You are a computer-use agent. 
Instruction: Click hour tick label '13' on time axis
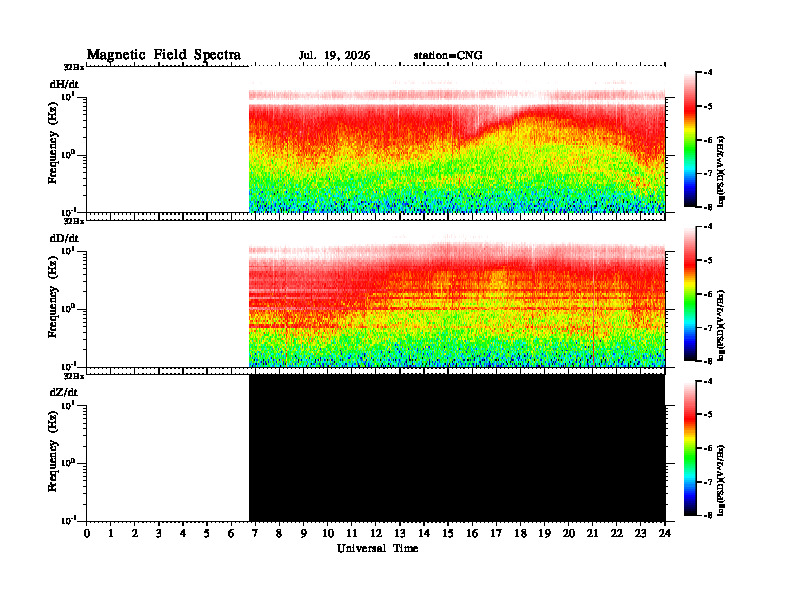400,534
